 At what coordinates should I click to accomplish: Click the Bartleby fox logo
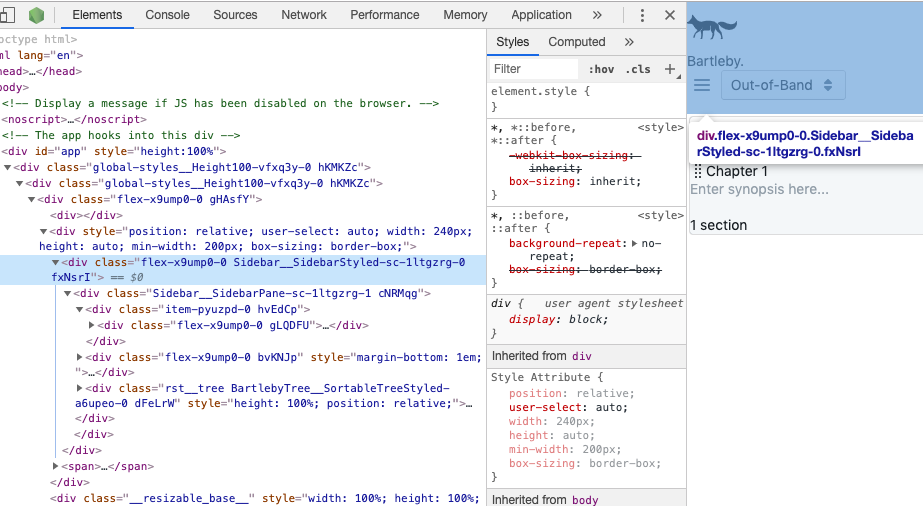pos(713,27)
